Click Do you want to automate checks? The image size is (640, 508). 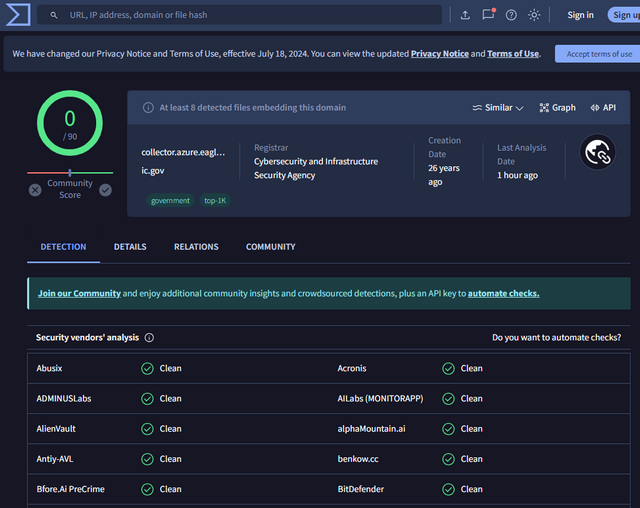coord(556,337)
